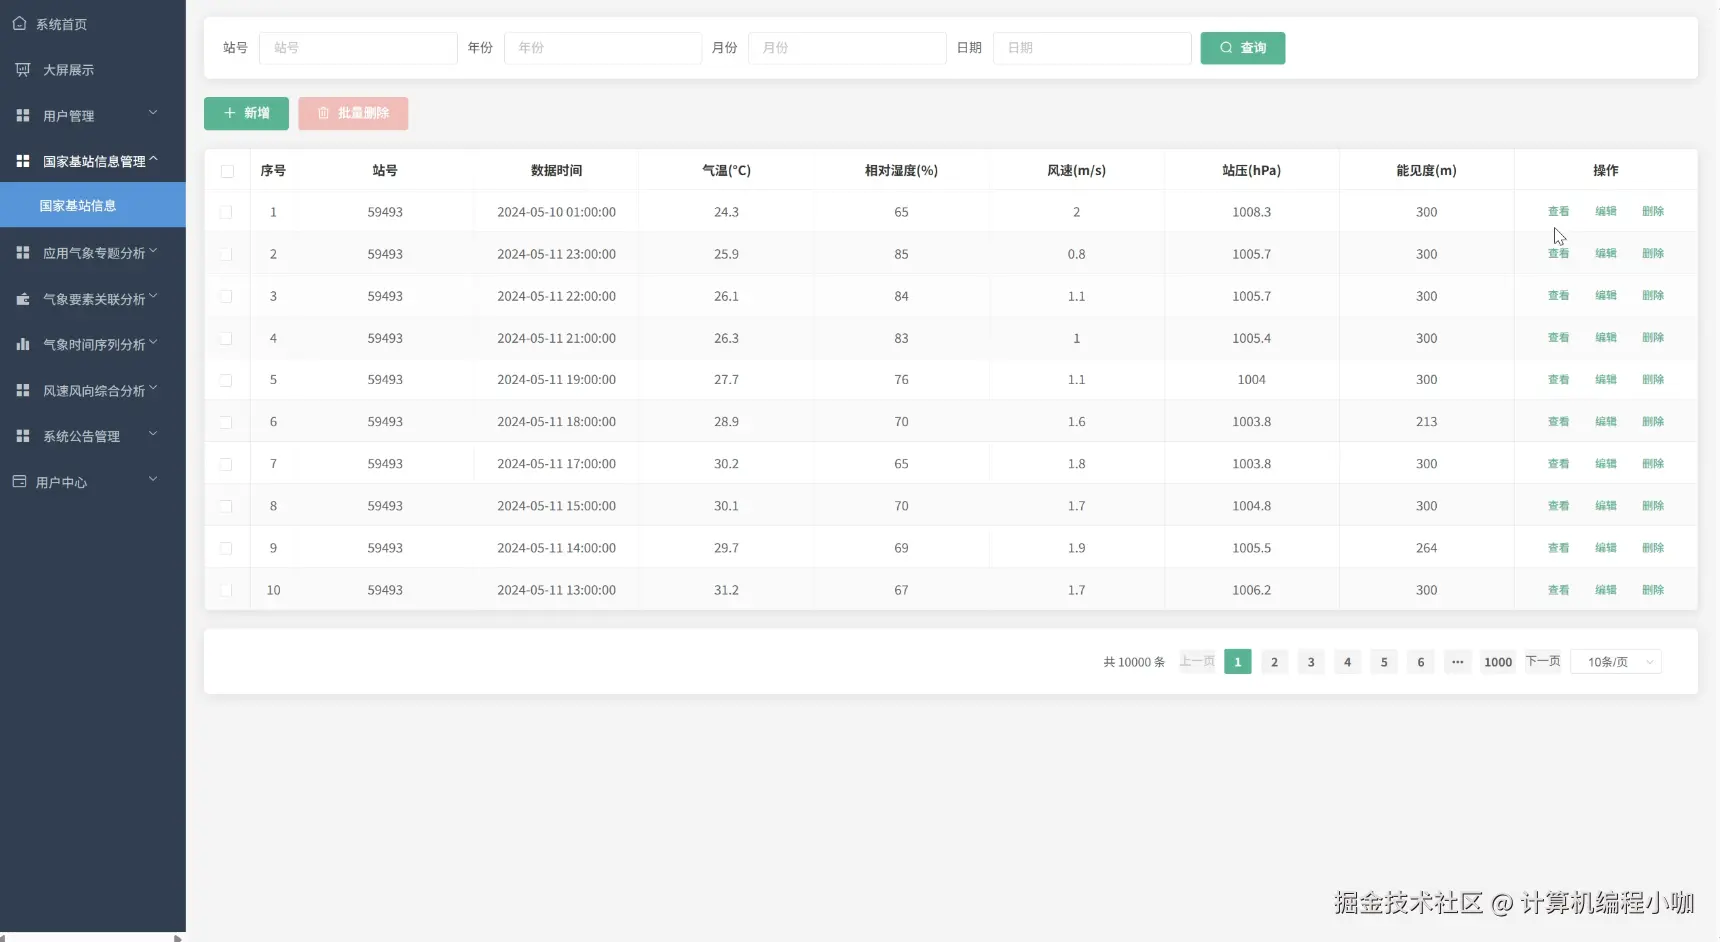Viewport: 1720px width, 942px height.
Task: Click the grid icon beside 国家基站信息管理
Action: [x=23, y=160]
